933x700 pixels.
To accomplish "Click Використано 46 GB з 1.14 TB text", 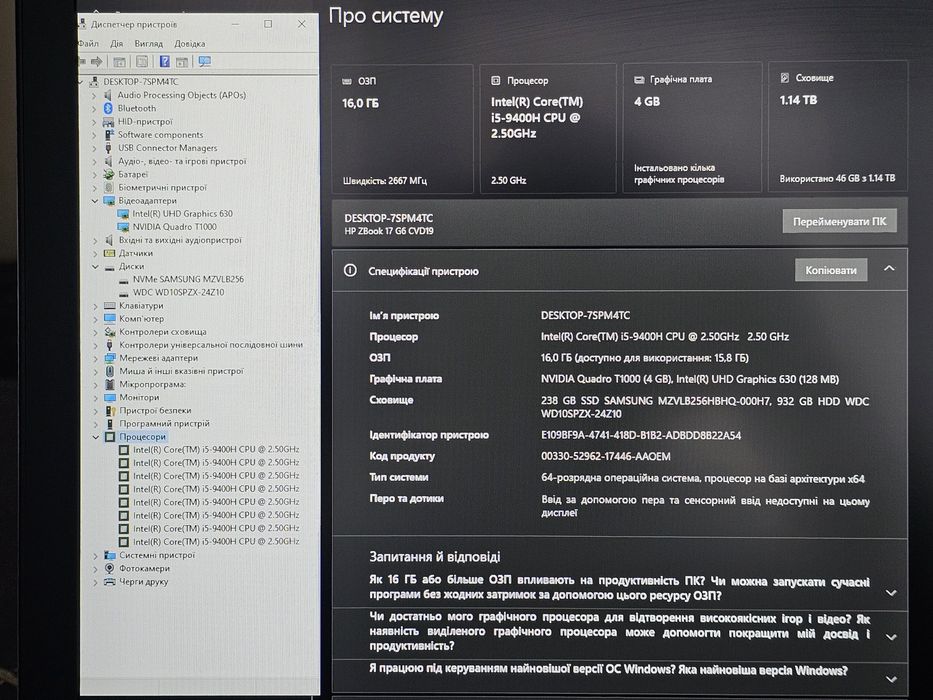I will 837,178.
